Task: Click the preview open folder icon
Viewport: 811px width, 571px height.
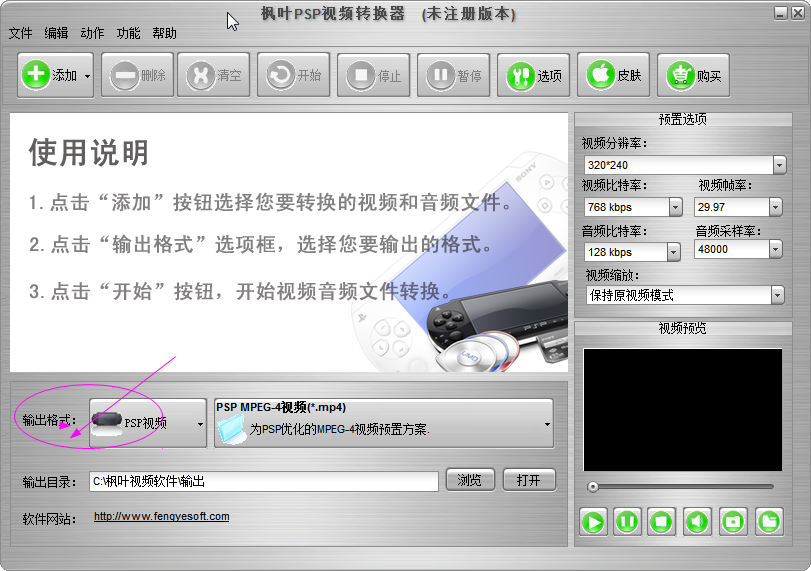Action: [x=769, y=522]
